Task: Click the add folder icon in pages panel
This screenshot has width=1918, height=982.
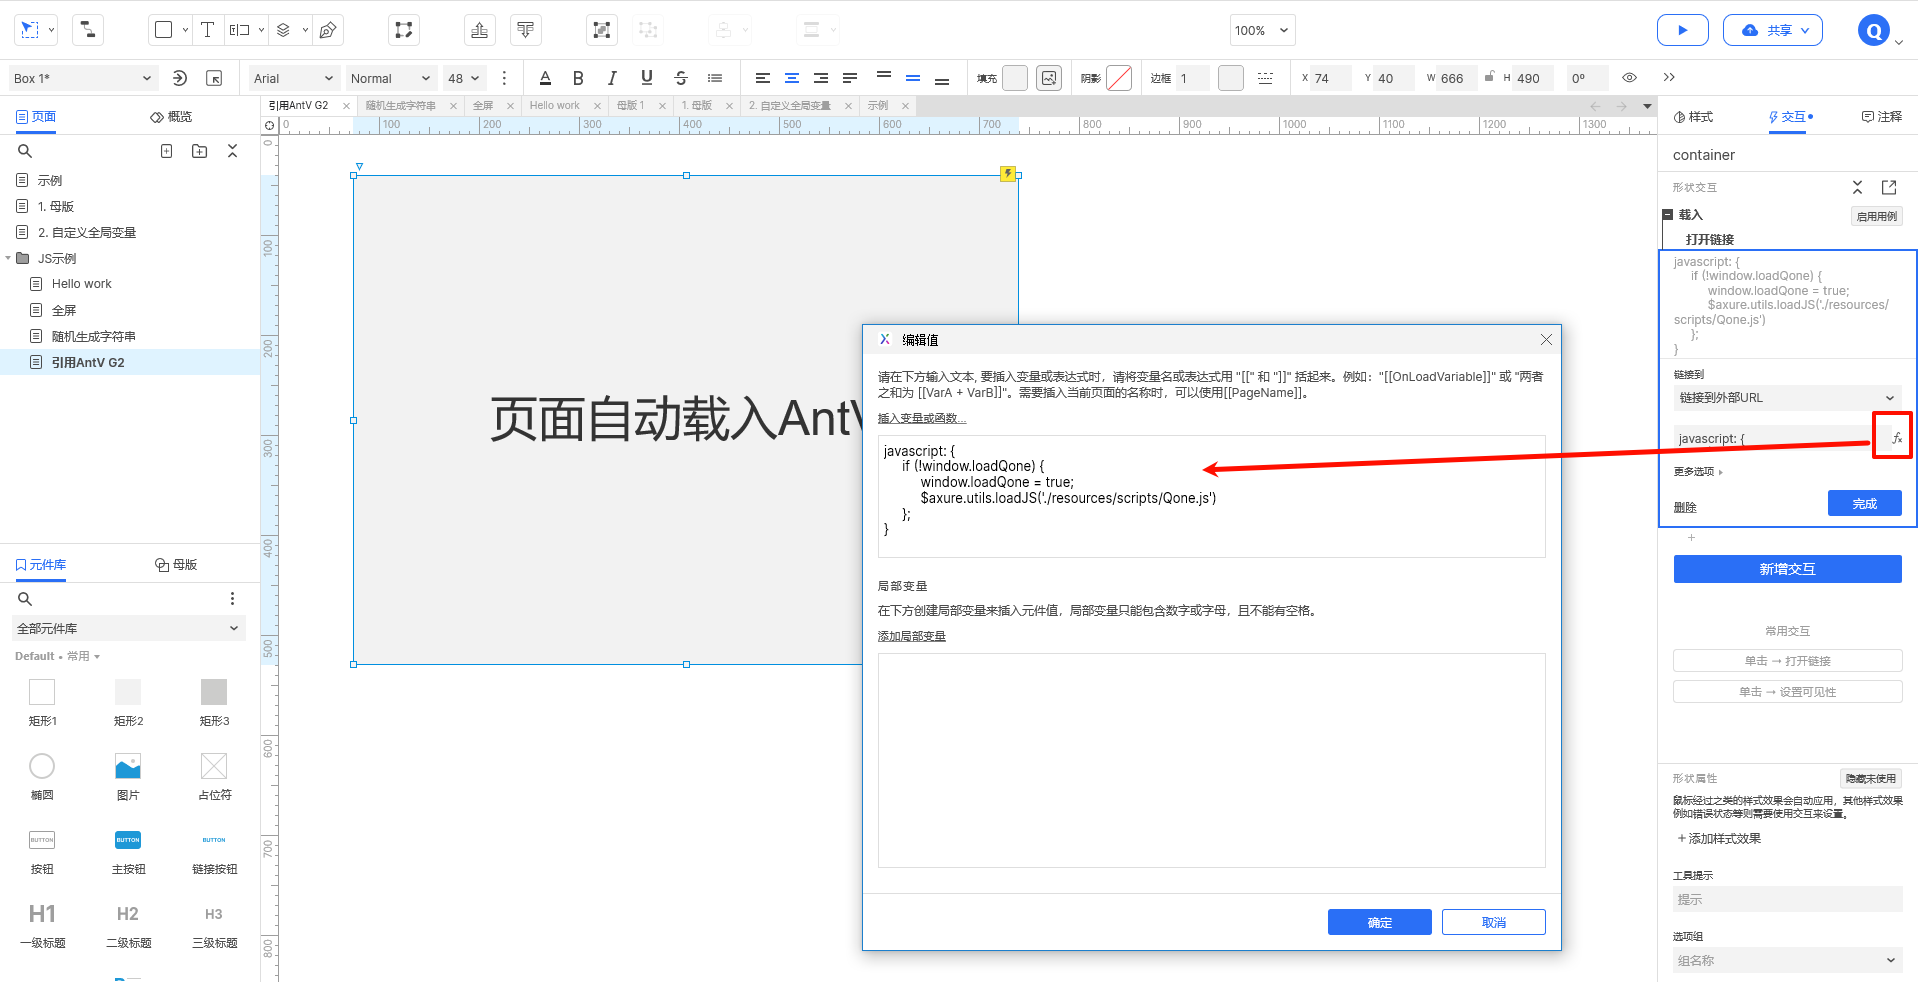Action: coord(200,151)
